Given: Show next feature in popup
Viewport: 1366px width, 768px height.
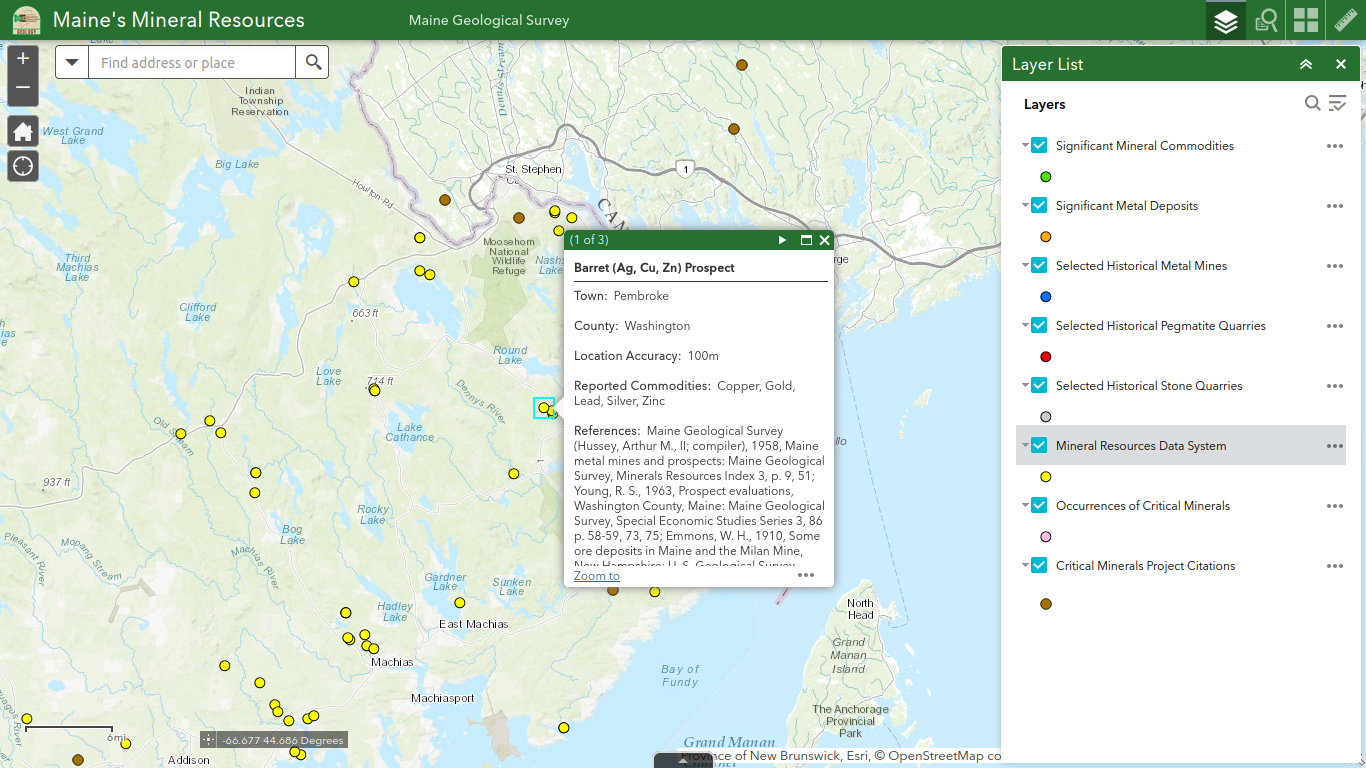Looking at the screenshot, I should 783,240.
